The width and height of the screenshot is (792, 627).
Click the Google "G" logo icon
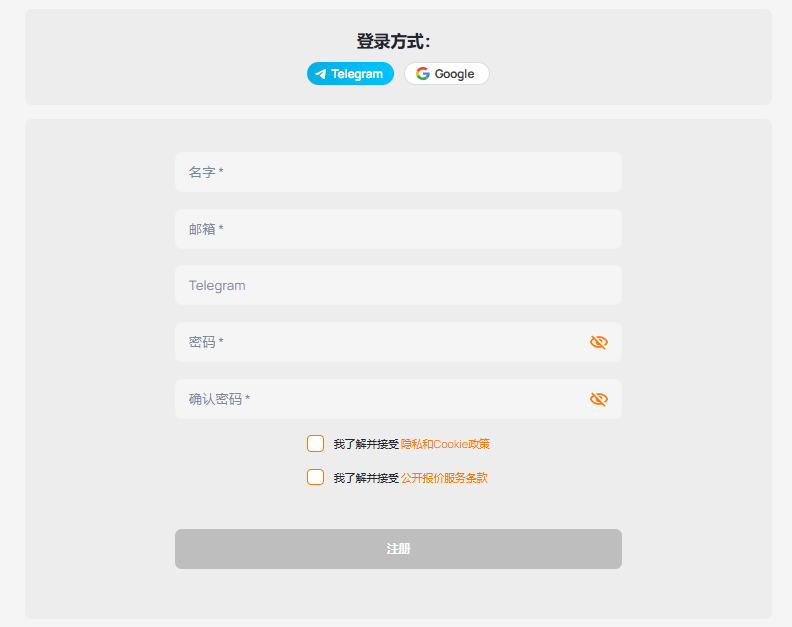pos(423,74)
